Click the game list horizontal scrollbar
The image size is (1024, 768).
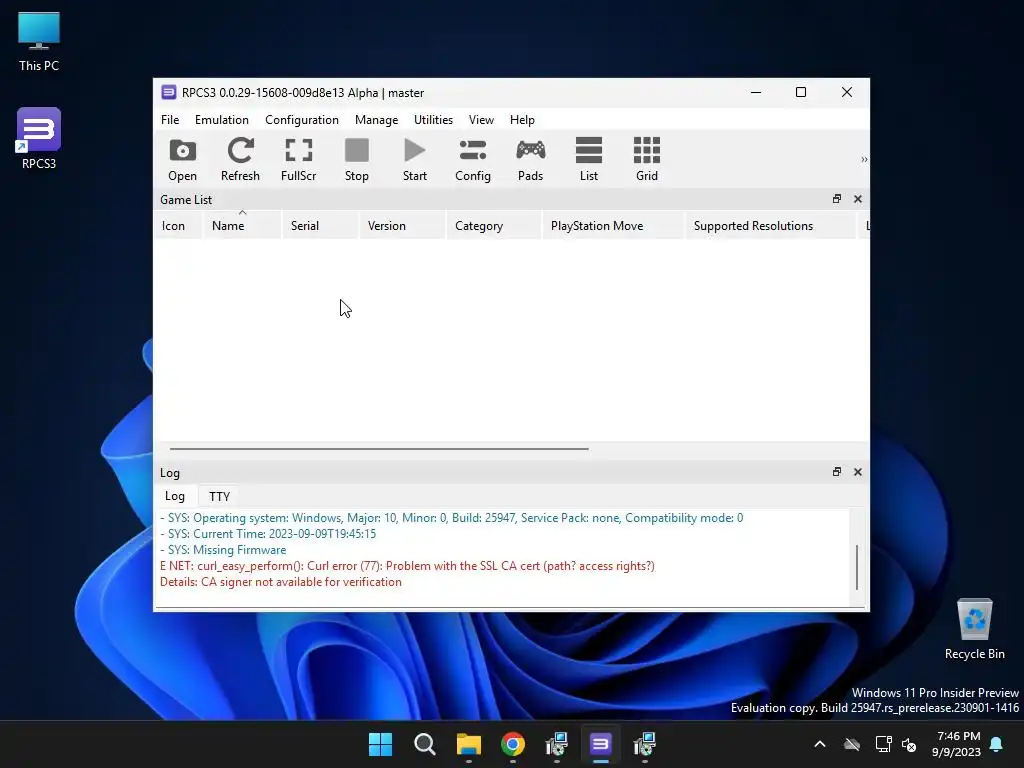tap(379, 449)
